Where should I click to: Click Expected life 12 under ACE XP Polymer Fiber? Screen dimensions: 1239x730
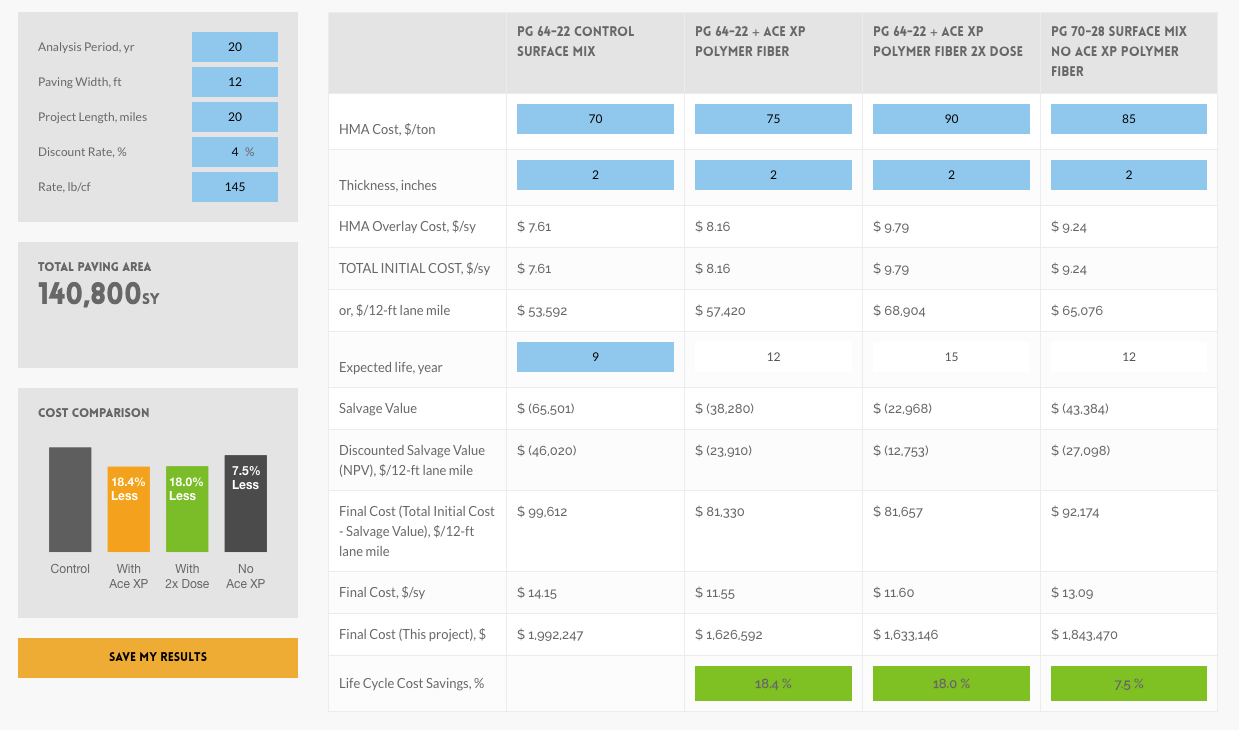(x=773, y=357)
